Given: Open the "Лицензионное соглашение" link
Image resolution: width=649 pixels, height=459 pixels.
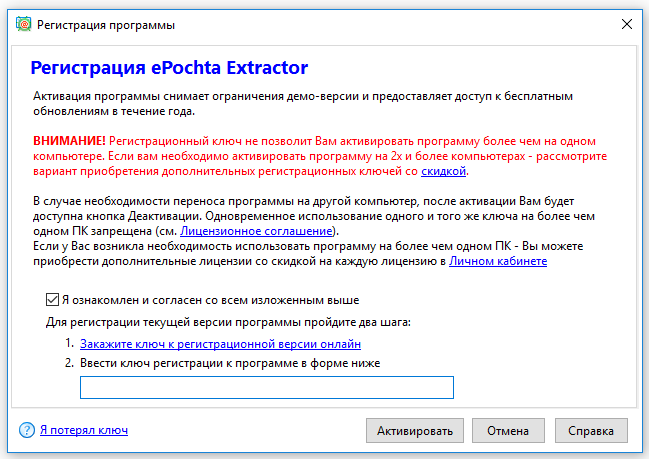Looking at the screenshot, I should coord(256,231).
